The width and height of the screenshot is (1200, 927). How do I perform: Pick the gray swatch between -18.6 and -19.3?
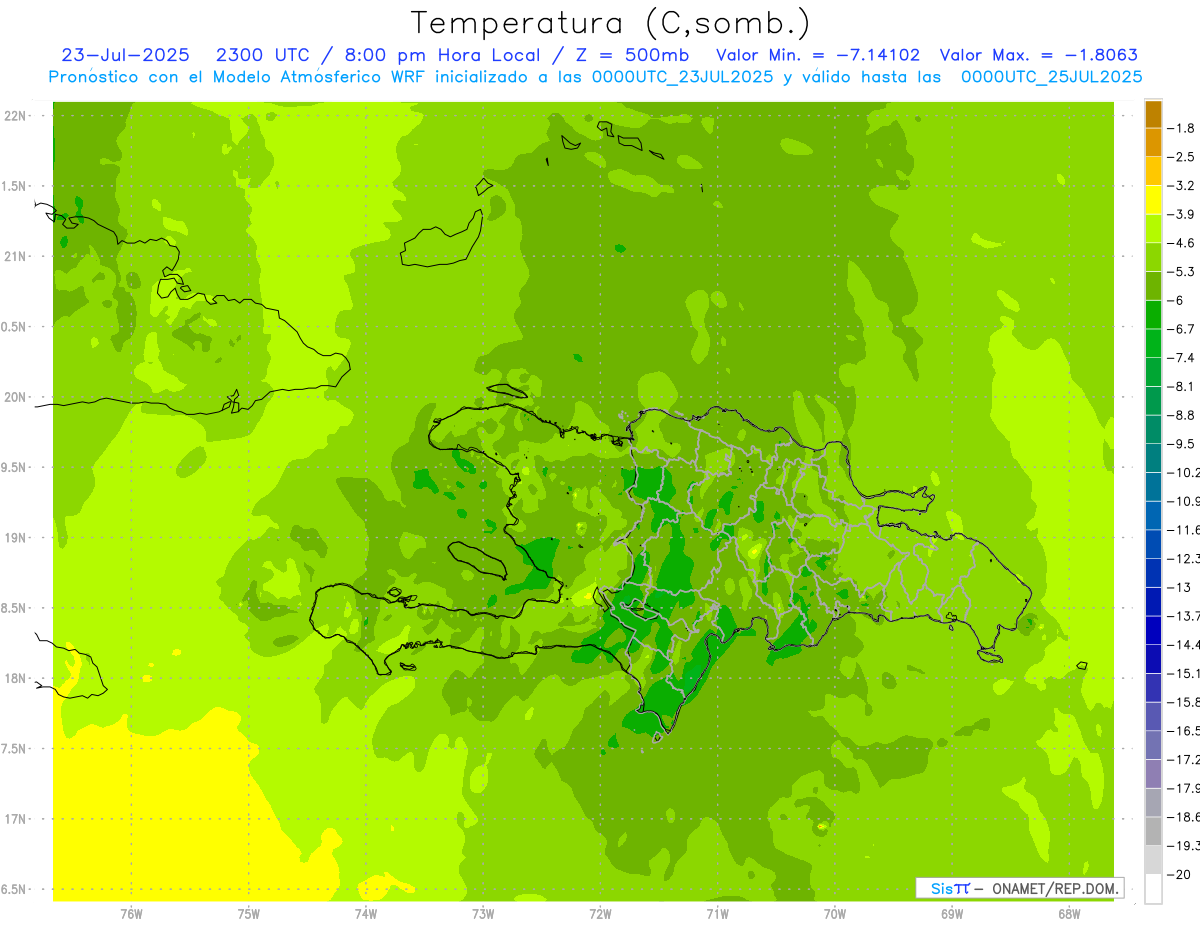(x=1153, y=831)
